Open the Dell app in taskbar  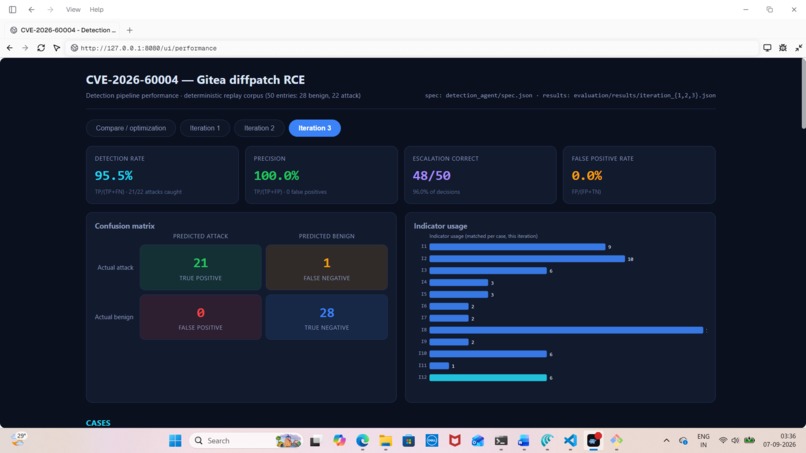(x=432, y=441)
